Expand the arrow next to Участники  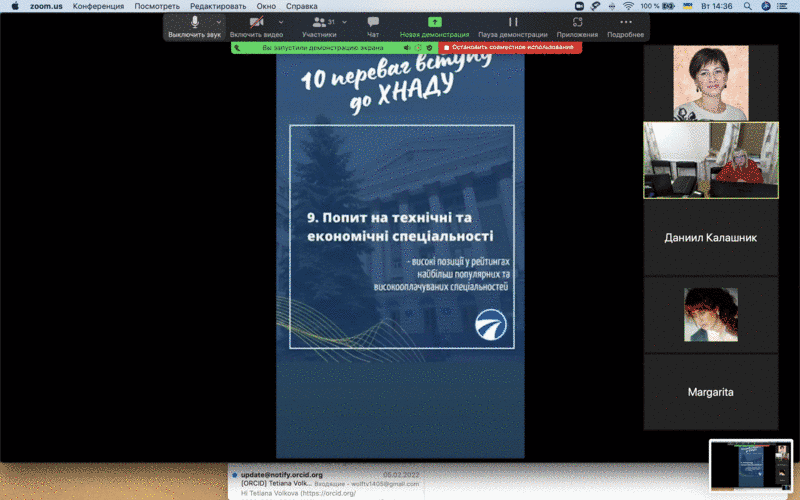[x=344, y=22]
